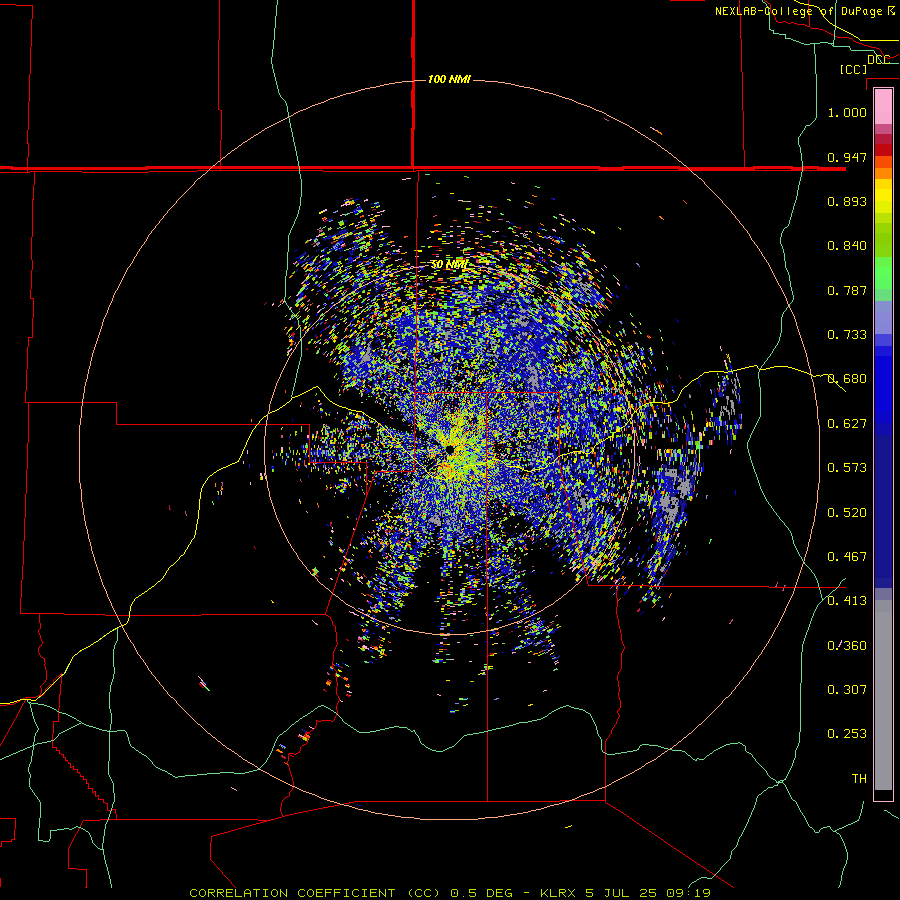900x900 pixels.
Task: Click the CORRELATION COEFFICIENT caption text
Action: coord(315,893)
